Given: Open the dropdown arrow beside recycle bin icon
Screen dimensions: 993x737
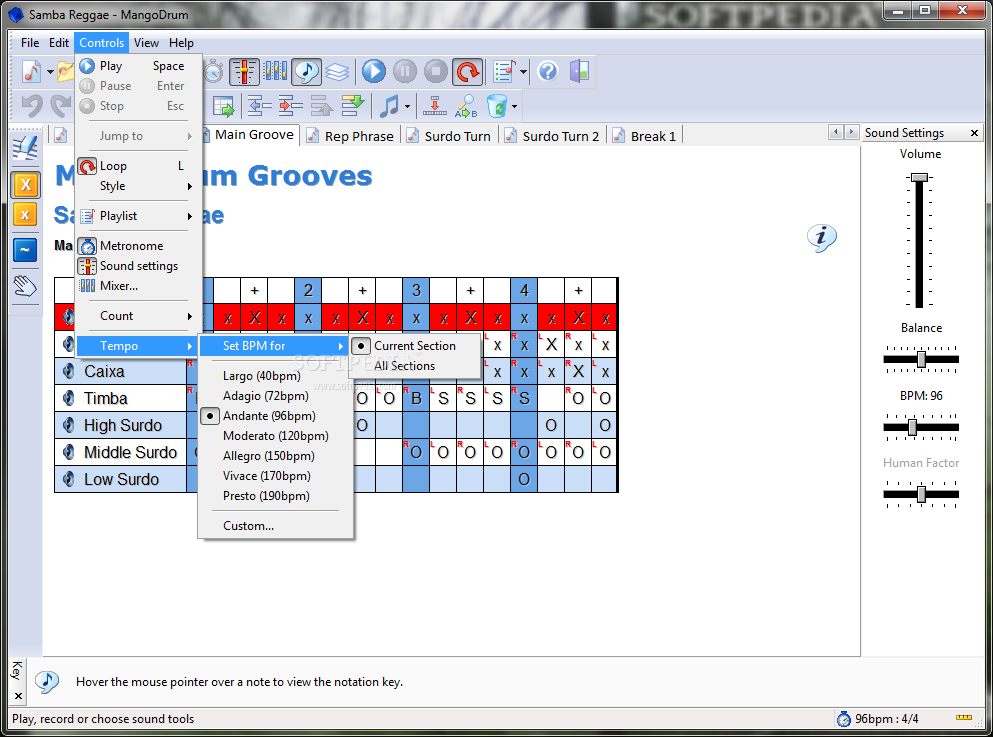Looking at the screenshot, I should point(514,106).
